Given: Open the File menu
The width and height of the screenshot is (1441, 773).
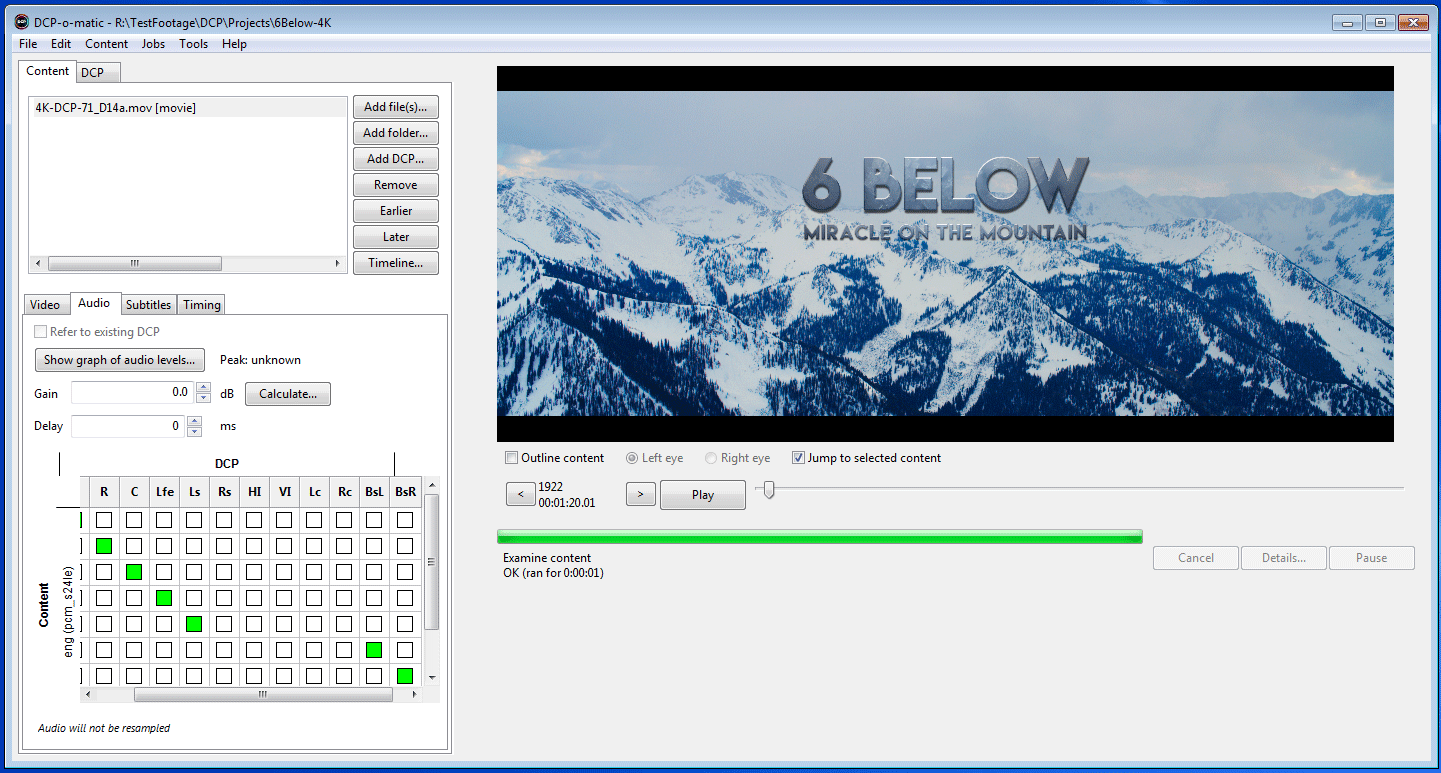Looking at the screenshot, I should click(28, 44).
